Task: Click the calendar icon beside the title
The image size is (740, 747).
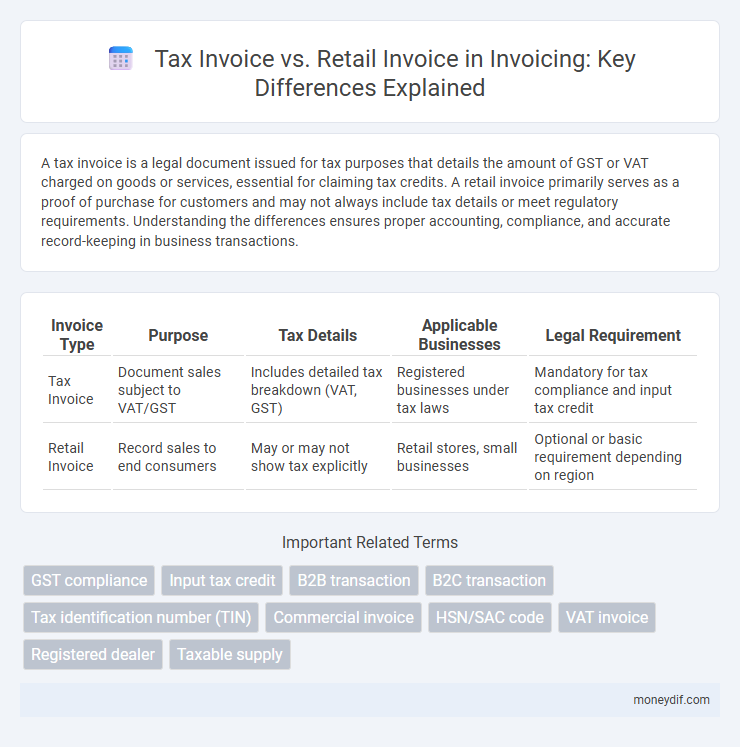Action: pos(121,59)
